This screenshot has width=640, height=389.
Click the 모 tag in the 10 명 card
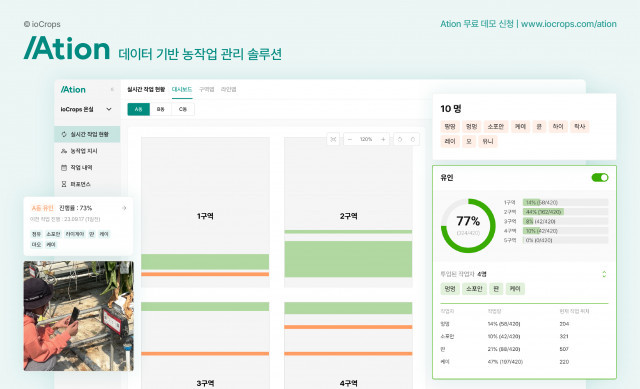(x=469, y=141)
